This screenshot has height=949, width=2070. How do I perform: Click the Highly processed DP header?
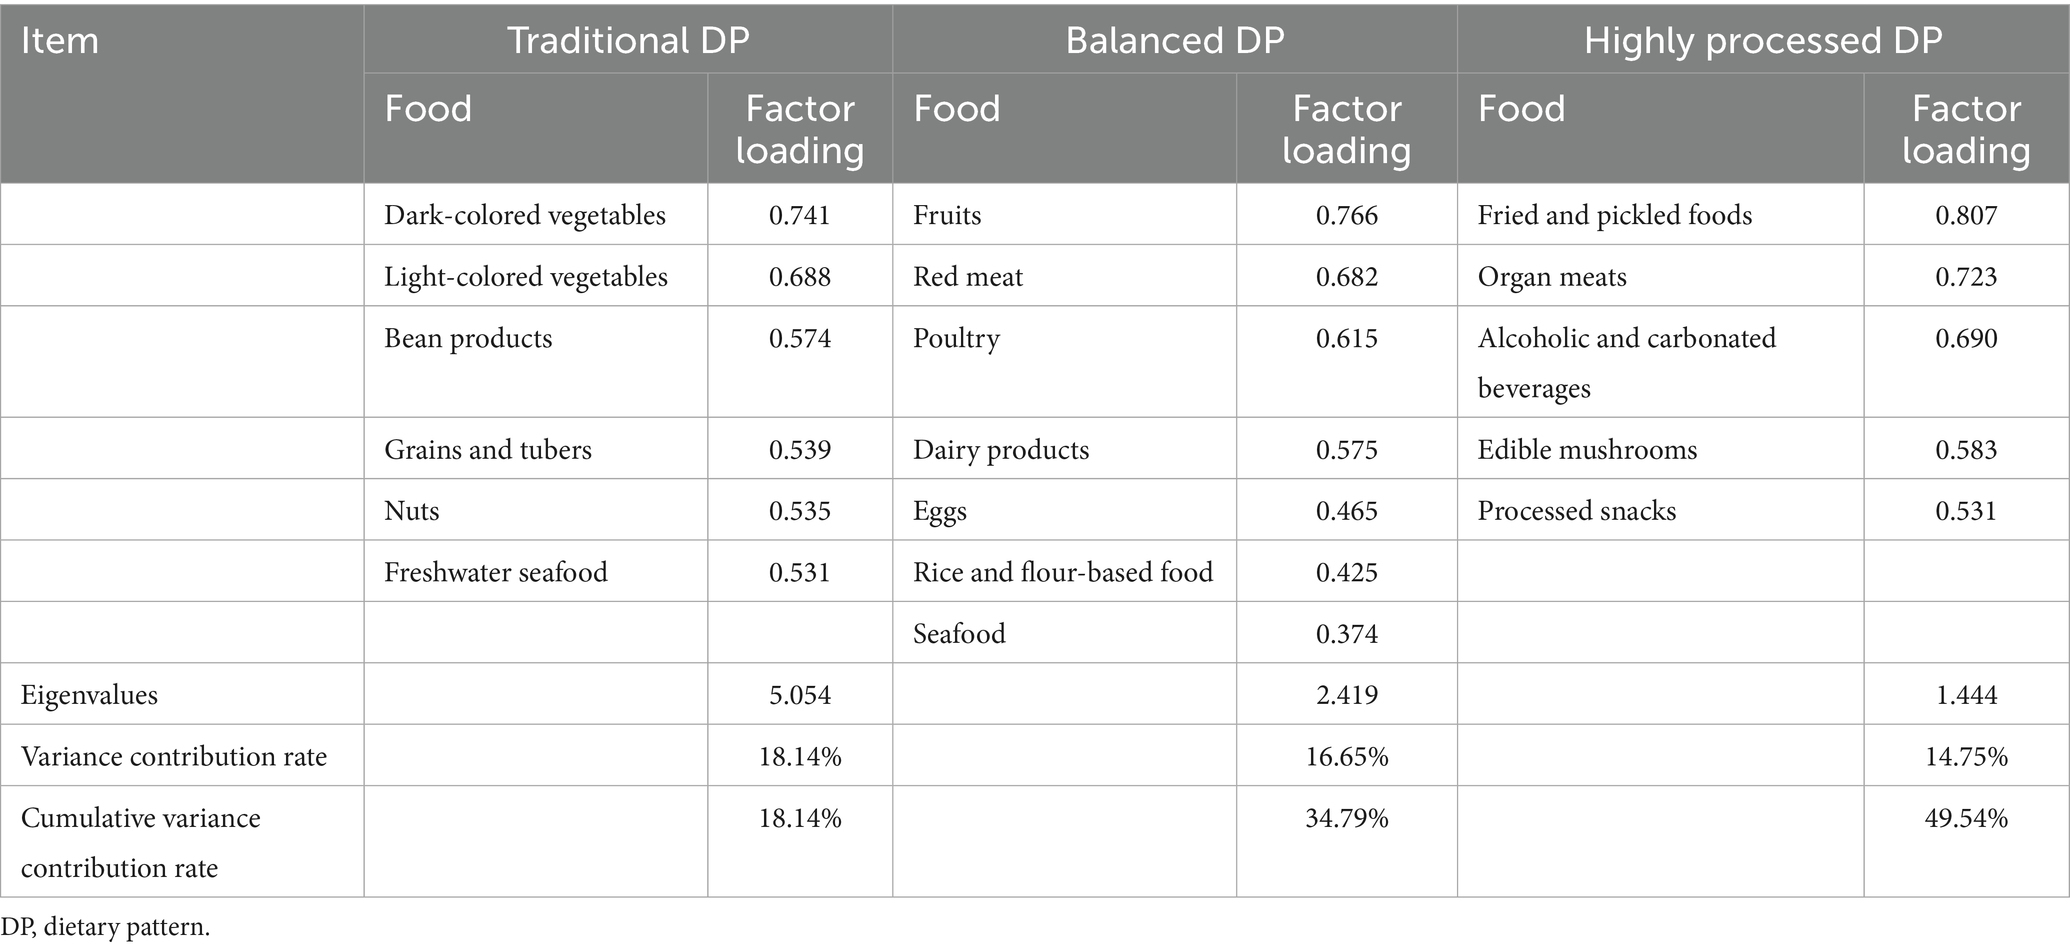[1762, 41]
